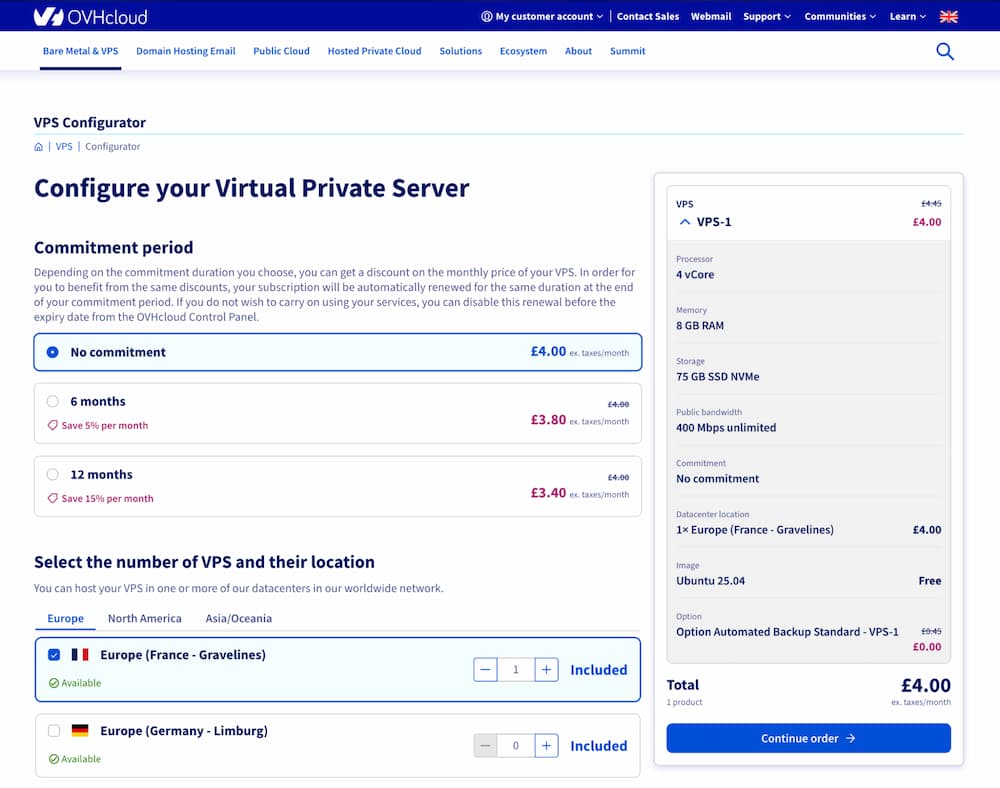
Task: Select the 6 months commitment option
Action: pos(53,401)
